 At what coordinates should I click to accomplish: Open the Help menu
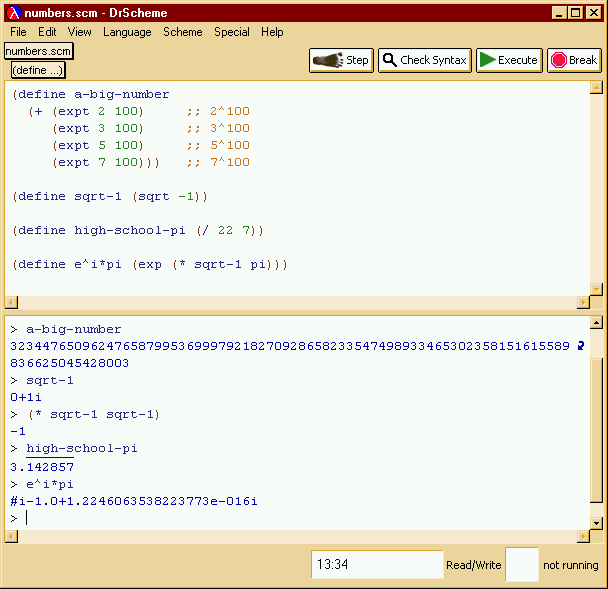(272, 32)
